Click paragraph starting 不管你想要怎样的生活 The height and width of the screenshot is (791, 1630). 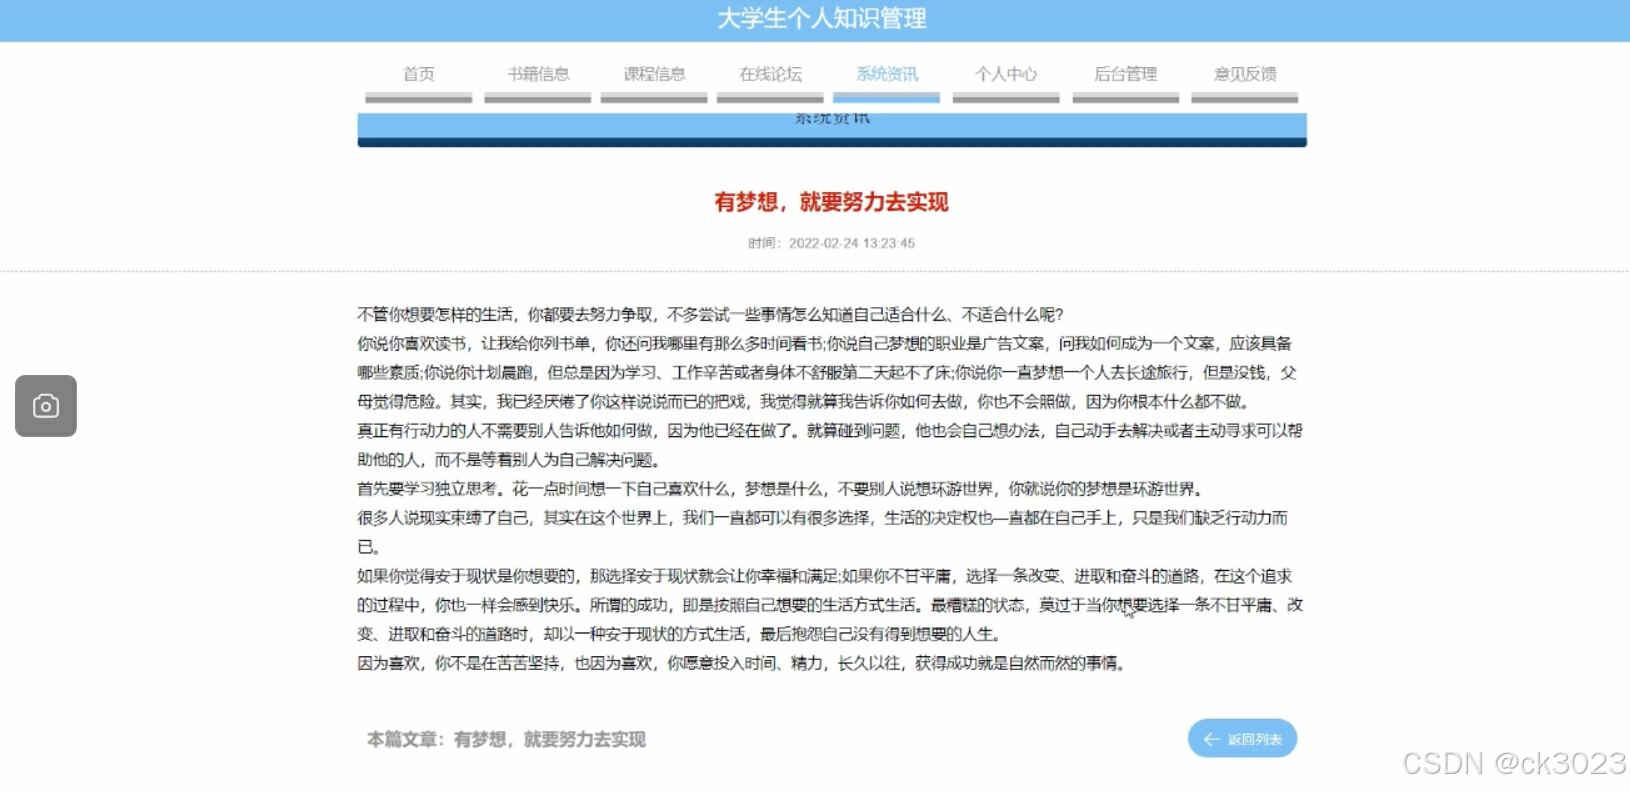(x=710, y=314)
